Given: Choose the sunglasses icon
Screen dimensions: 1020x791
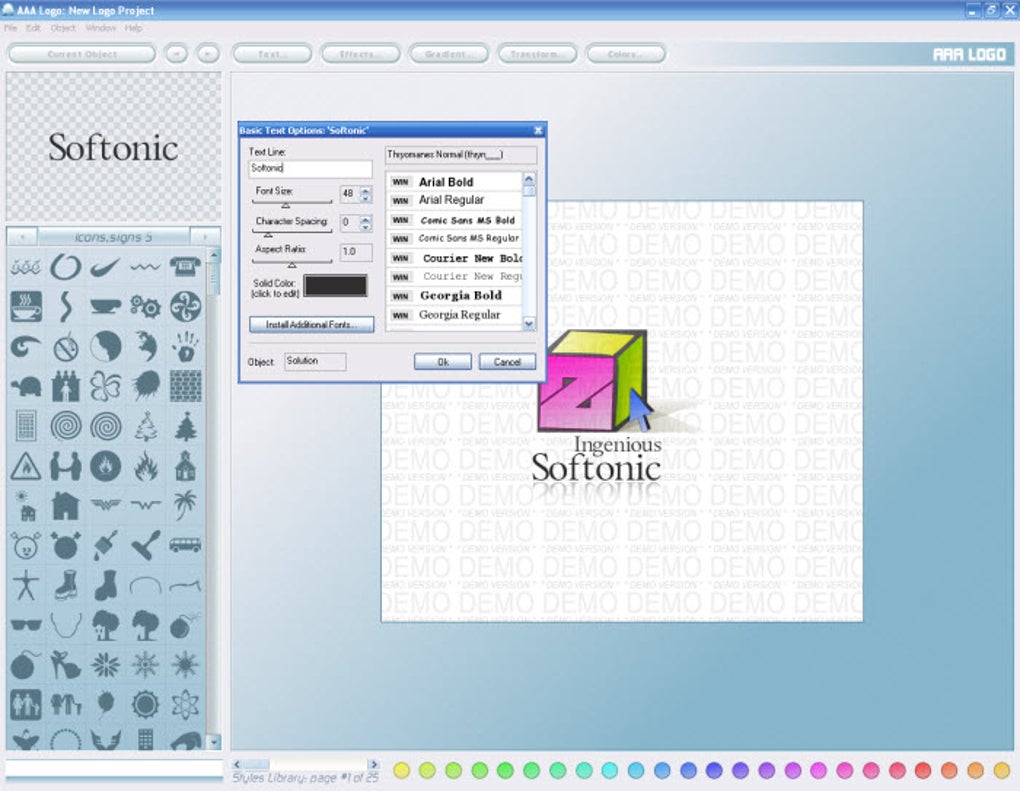Looking at the screenshot, I should [26, 626].
